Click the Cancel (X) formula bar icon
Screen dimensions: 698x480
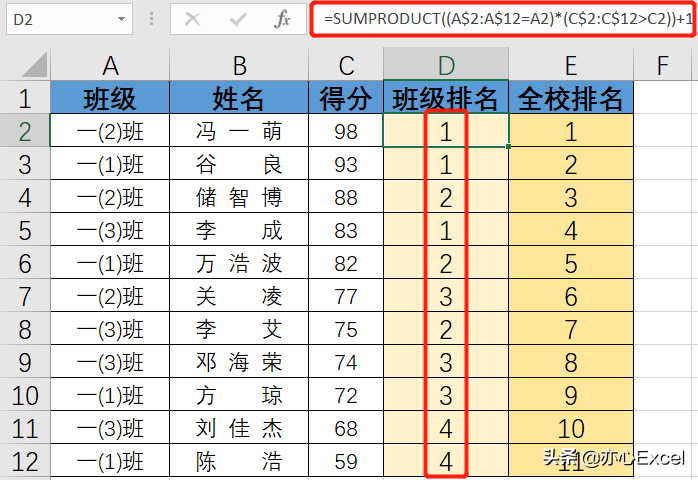pos(192,19)
